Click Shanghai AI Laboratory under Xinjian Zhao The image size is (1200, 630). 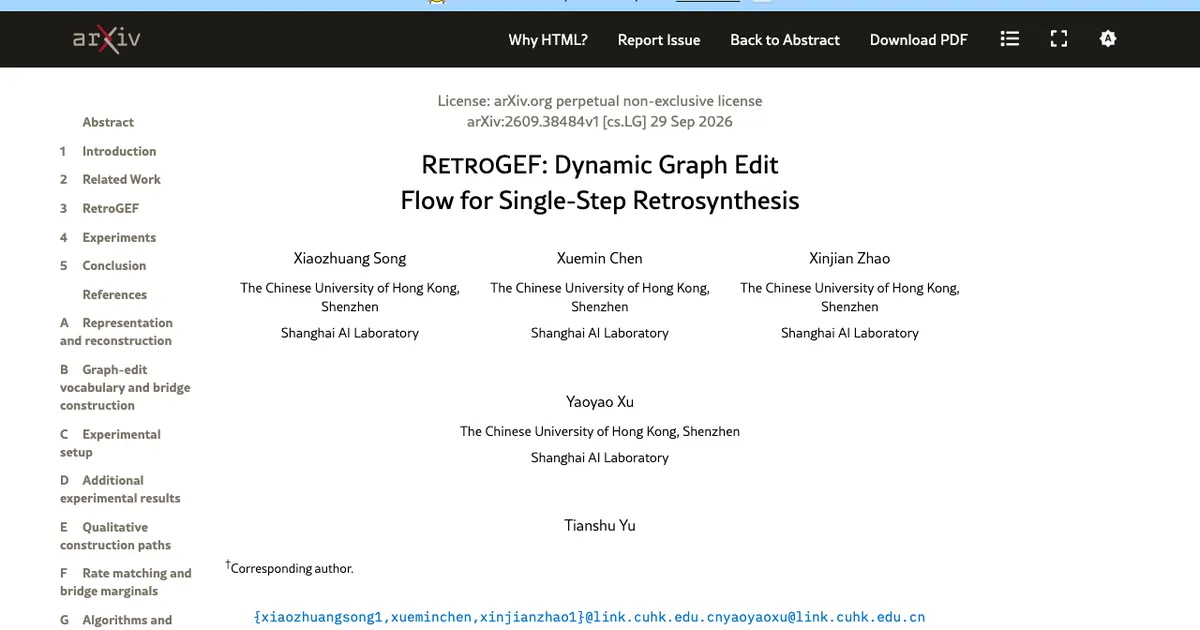pyautogui.click(x=850, y=333)
